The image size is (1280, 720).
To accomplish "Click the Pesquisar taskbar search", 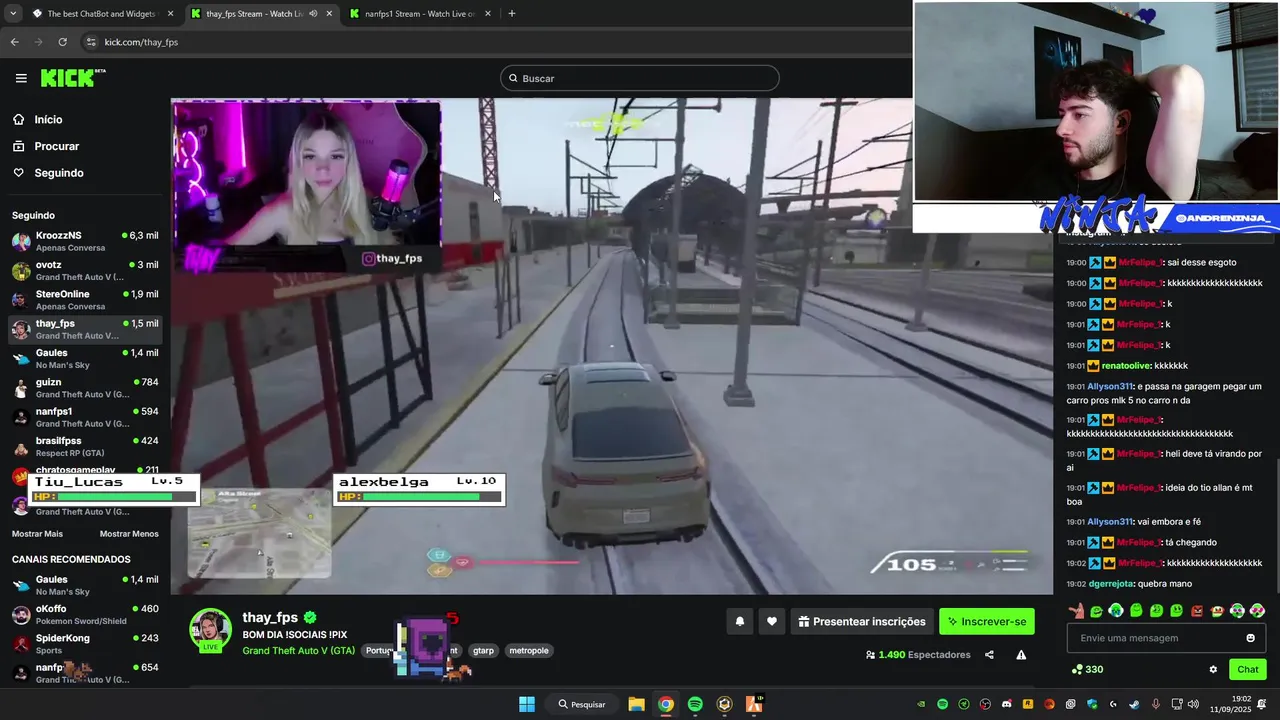I will click(581, 704).
